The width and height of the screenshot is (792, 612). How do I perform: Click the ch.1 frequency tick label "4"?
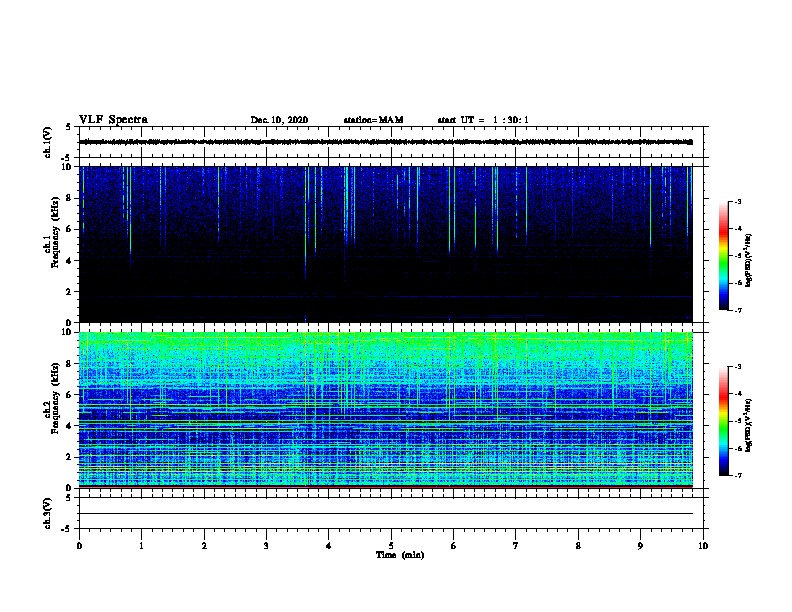[69, 261]
